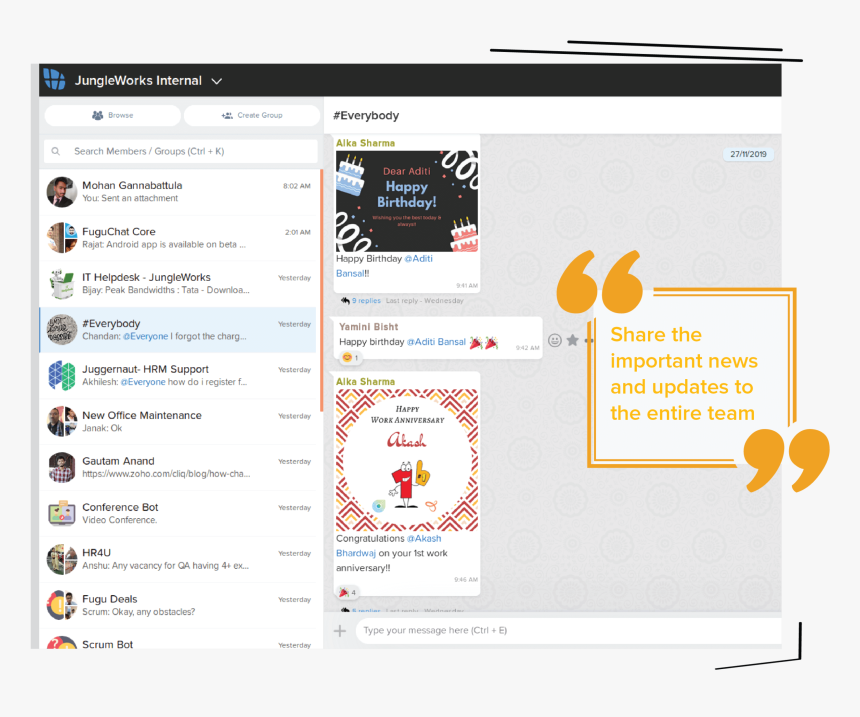860x717 pixels.
Task: Open Gautam Anand direct chat
Action: point(179,467)
